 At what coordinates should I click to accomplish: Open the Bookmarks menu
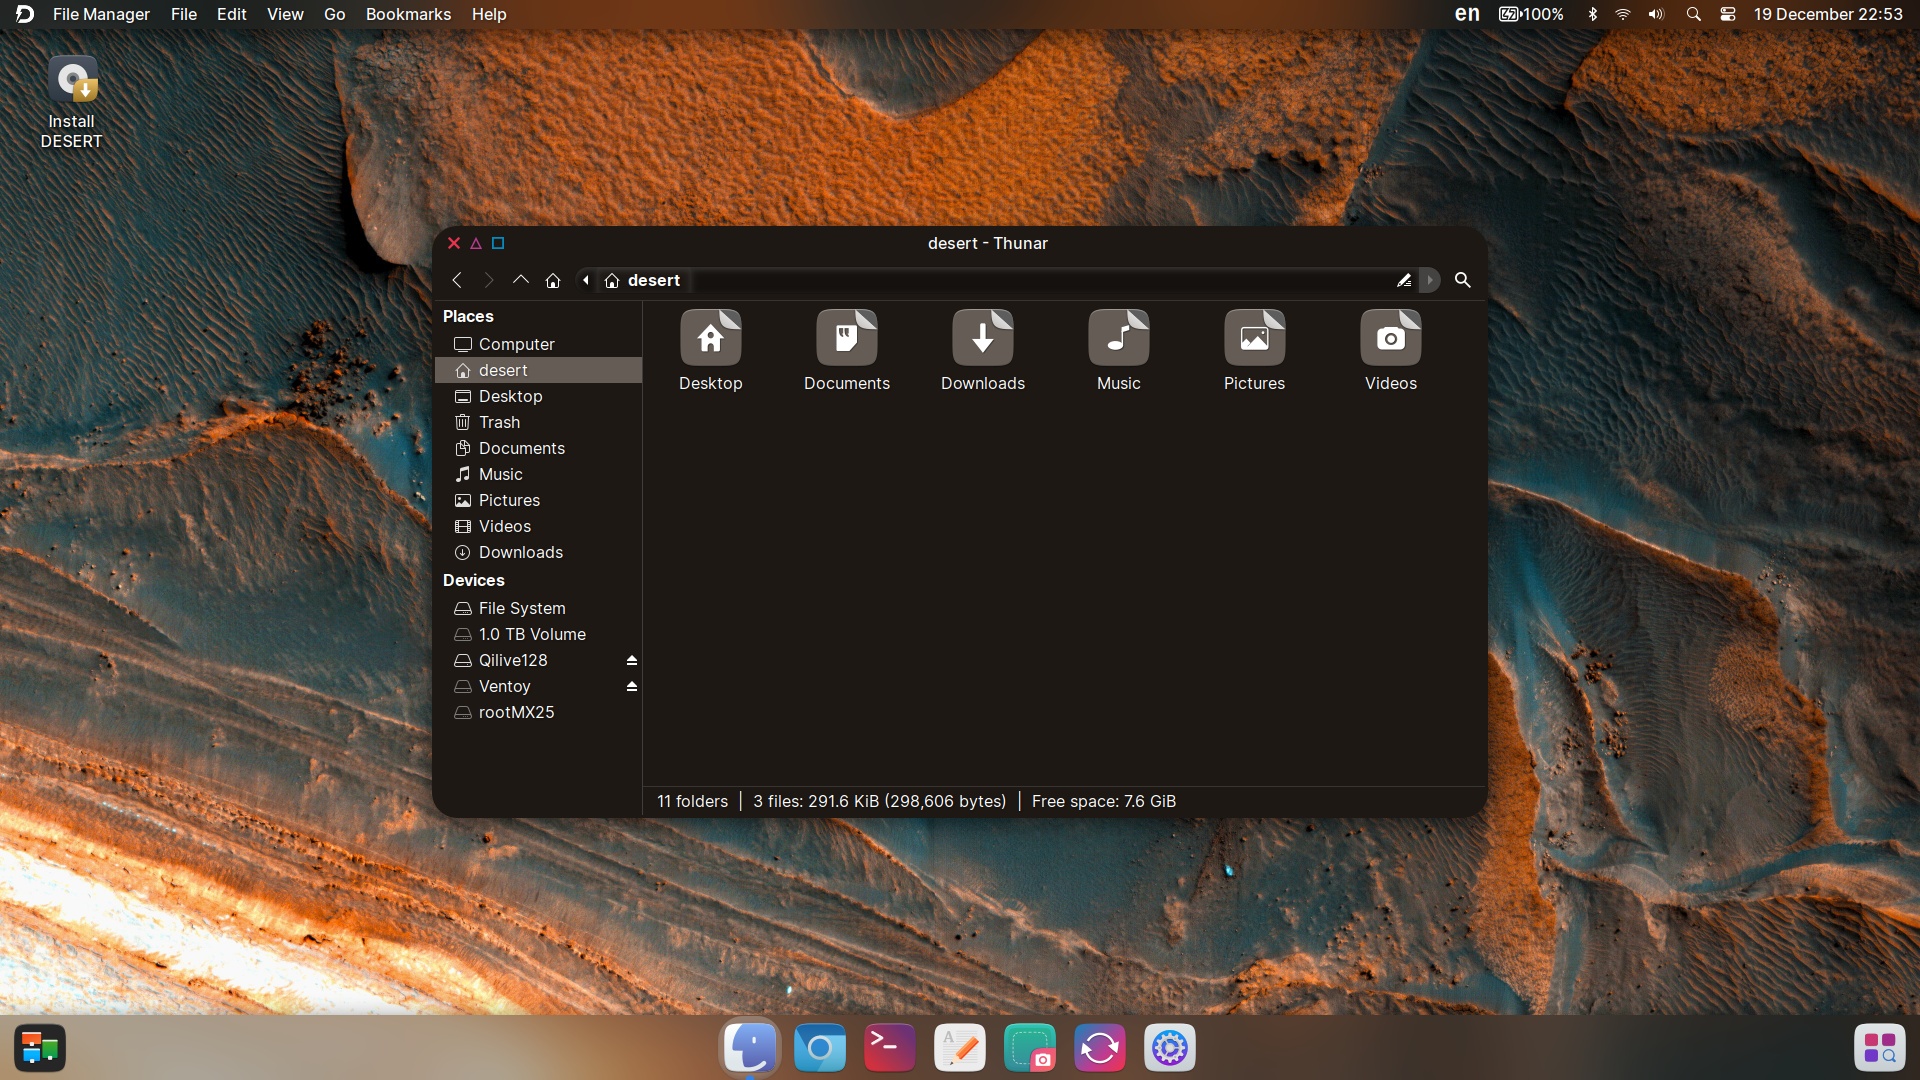point(408,14)
